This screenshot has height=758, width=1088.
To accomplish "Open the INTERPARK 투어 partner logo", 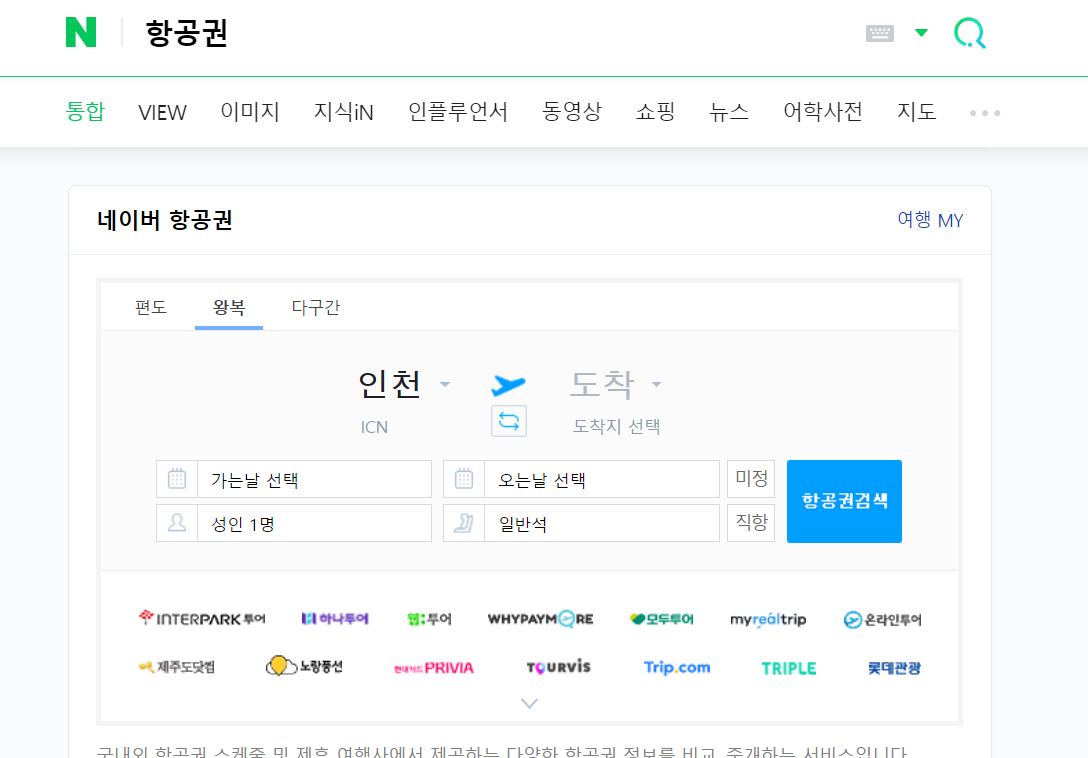I will (202, 618).
